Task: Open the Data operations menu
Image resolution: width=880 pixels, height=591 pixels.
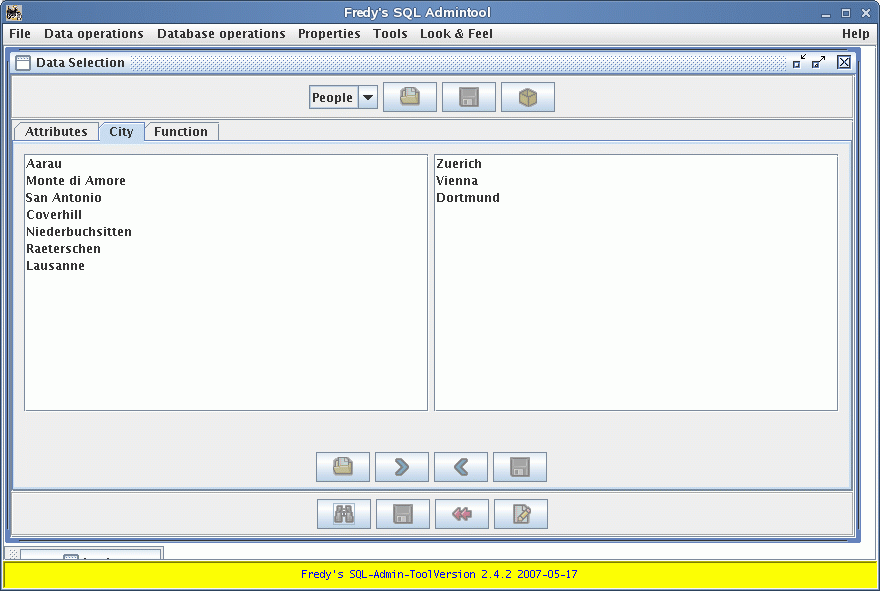Action: 94,34
